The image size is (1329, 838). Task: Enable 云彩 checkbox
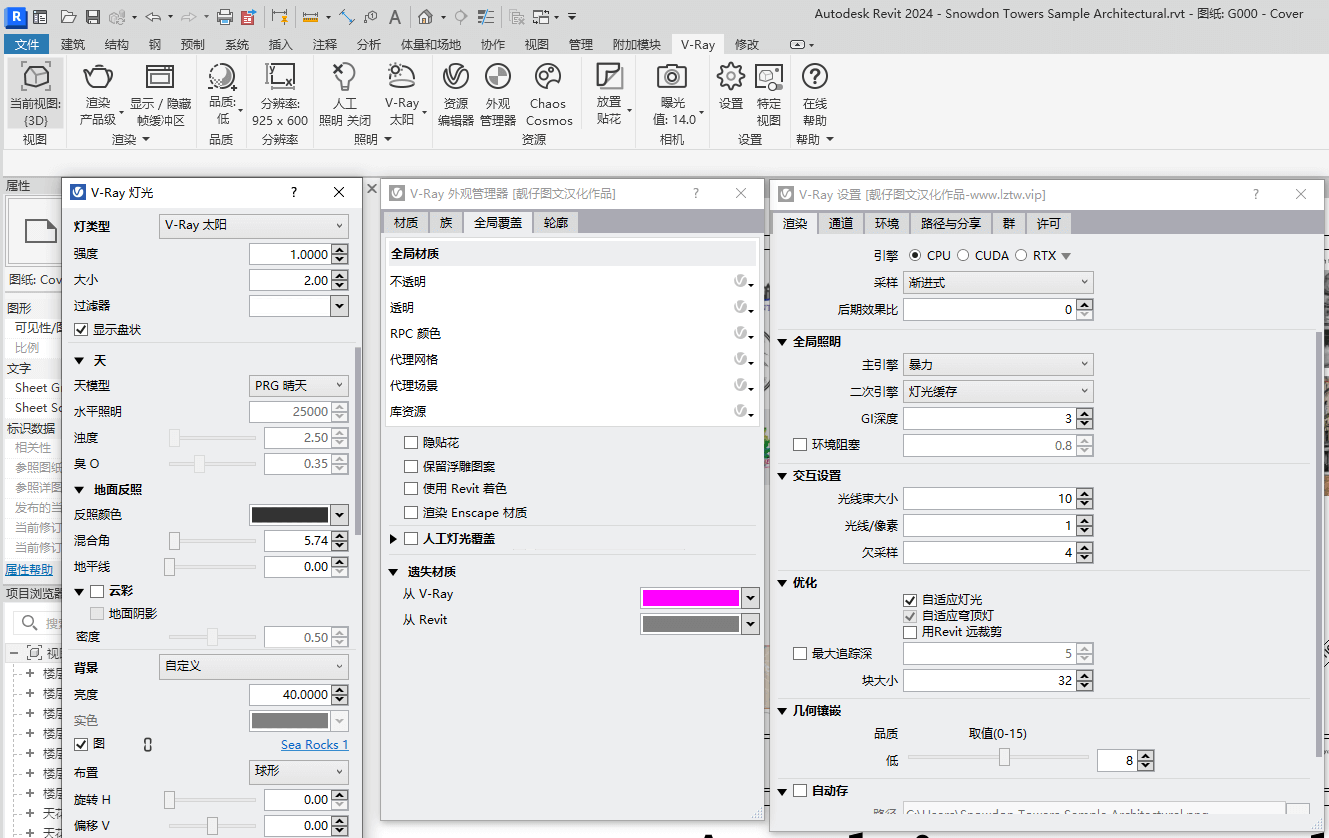(x=97, y=592)
